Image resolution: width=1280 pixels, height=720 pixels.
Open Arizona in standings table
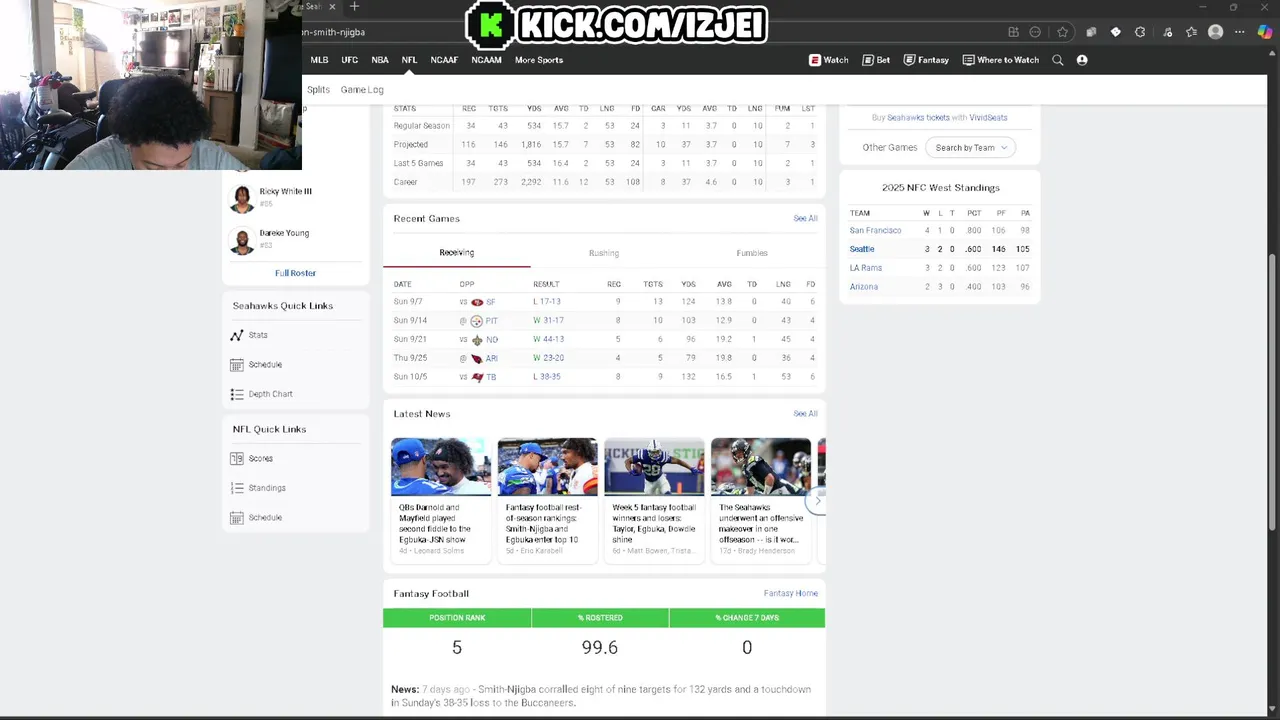click(864, 287)
